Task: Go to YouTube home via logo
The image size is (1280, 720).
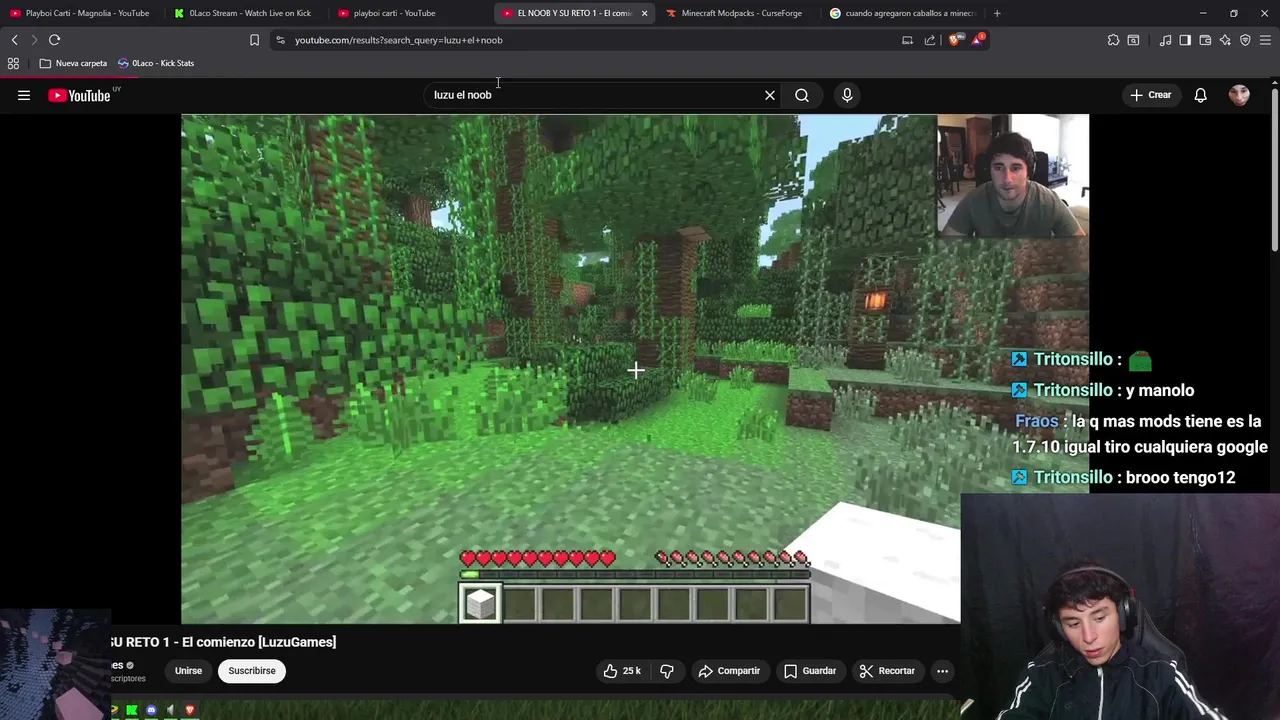Action: 79,95
